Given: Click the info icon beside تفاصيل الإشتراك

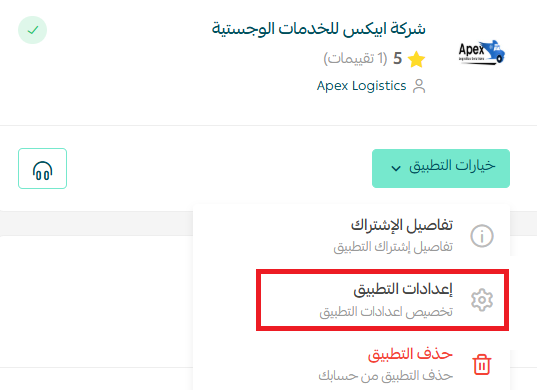Looking at the screenshot, I should click(482, 236).
